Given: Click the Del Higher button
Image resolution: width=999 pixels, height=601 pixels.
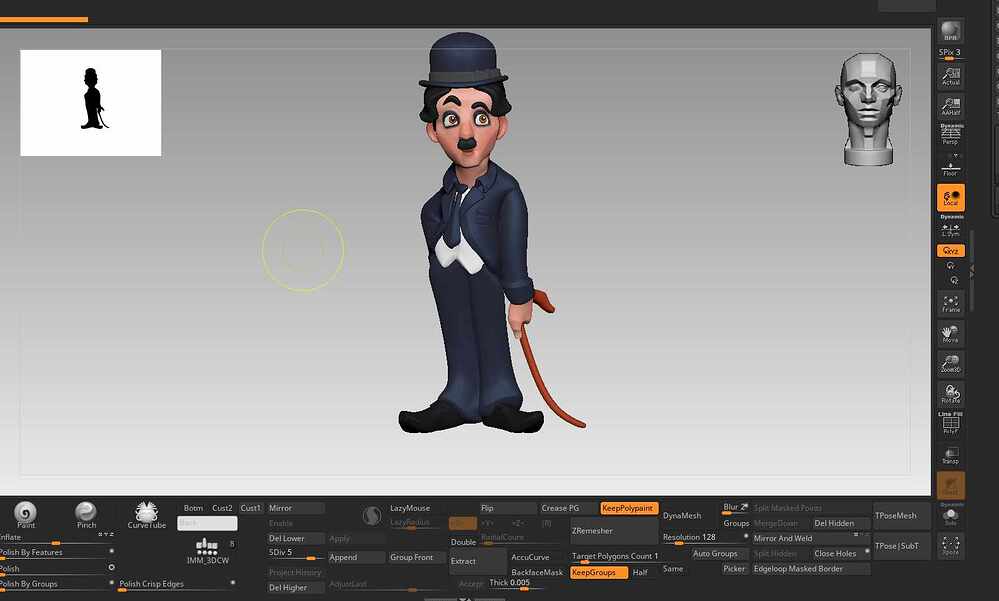Looking at the screenshot, I should point(296,588).
